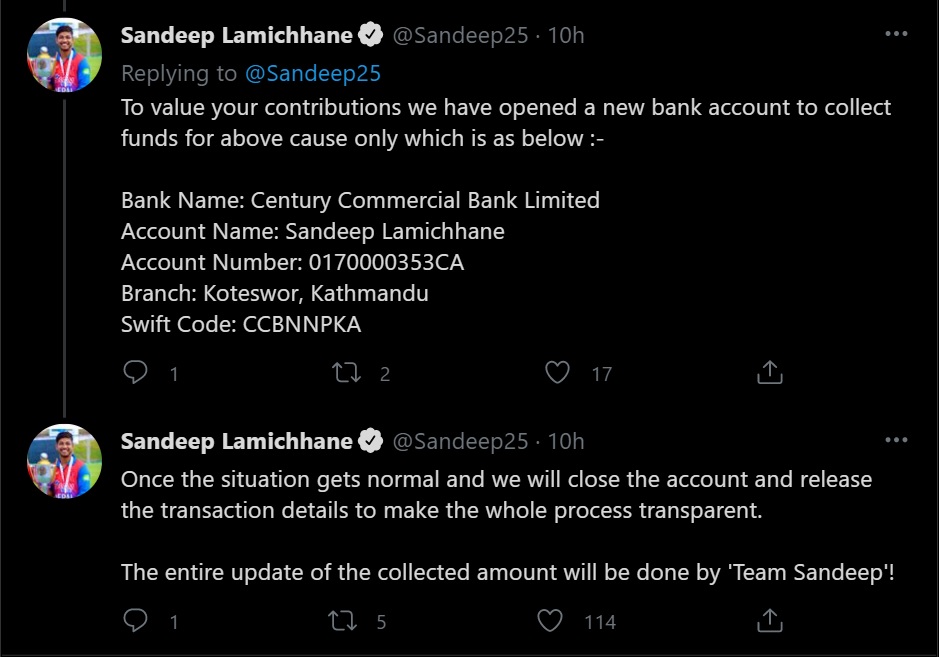Reply to the 'Team Sandeep' update tweet

coord(135,621)
